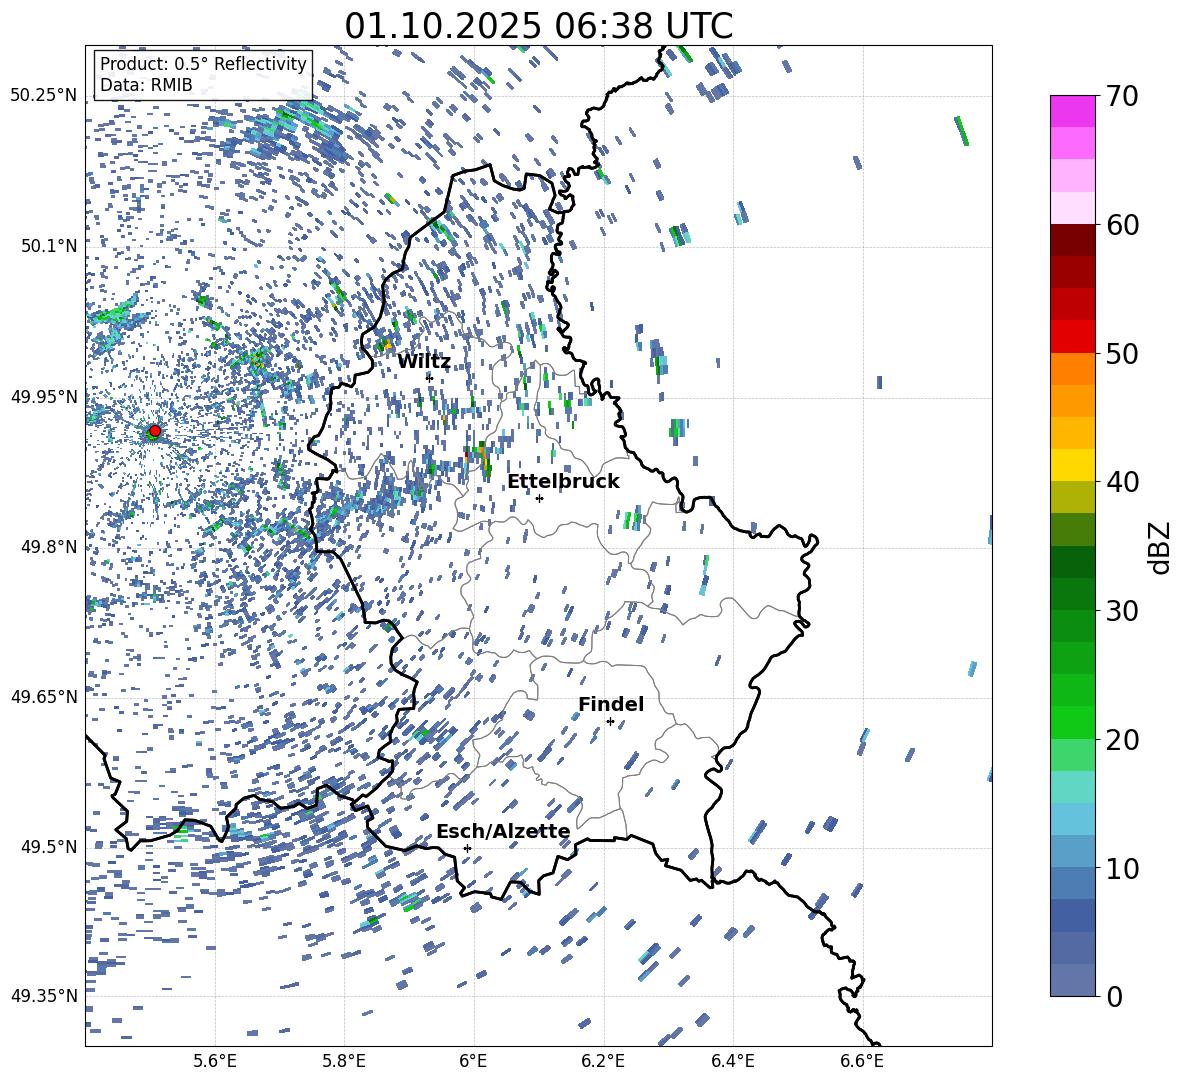Click the magenta 70 dBZ colorbar segment
Screen dimensions: 1184x1081
click(1072, 111)
